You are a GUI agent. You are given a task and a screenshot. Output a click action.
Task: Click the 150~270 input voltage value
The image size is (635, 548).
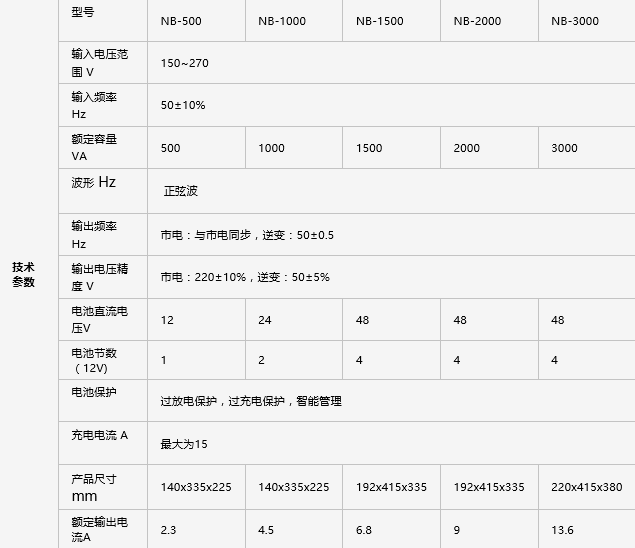(184, 63)
